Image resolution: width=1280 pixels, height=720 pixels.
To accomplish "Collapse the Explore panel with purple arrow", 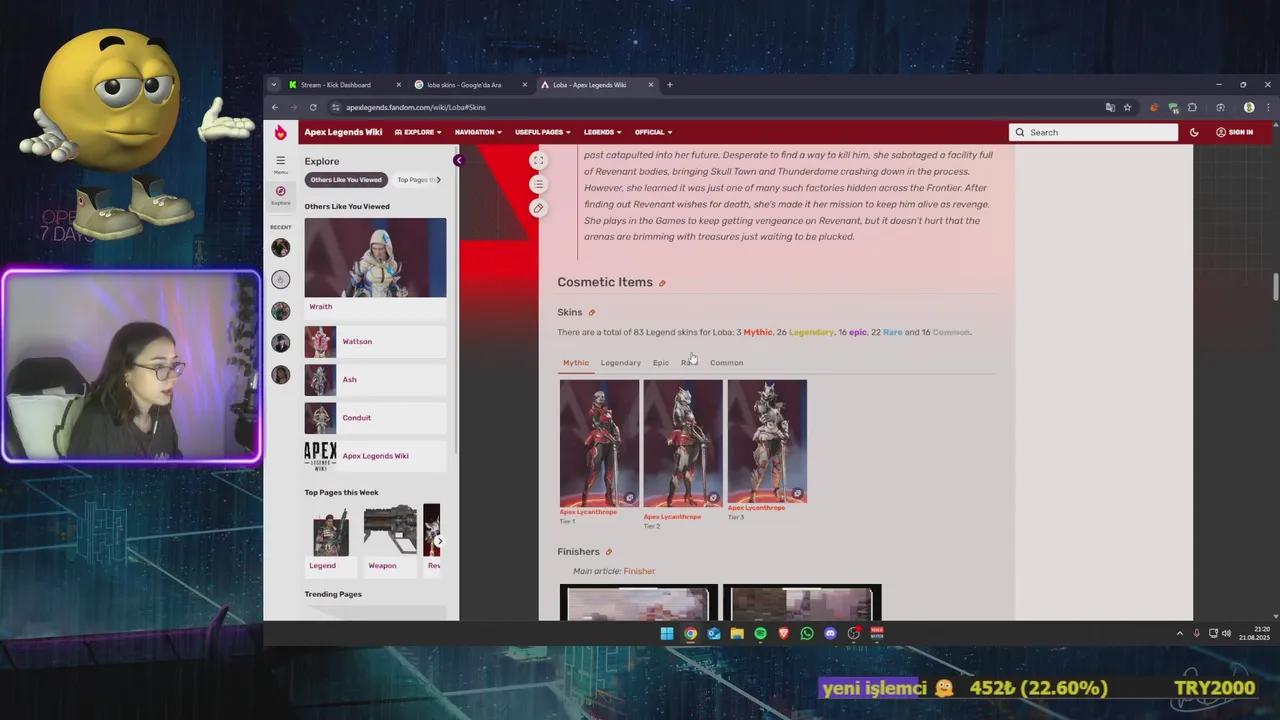I will [458, 161].
